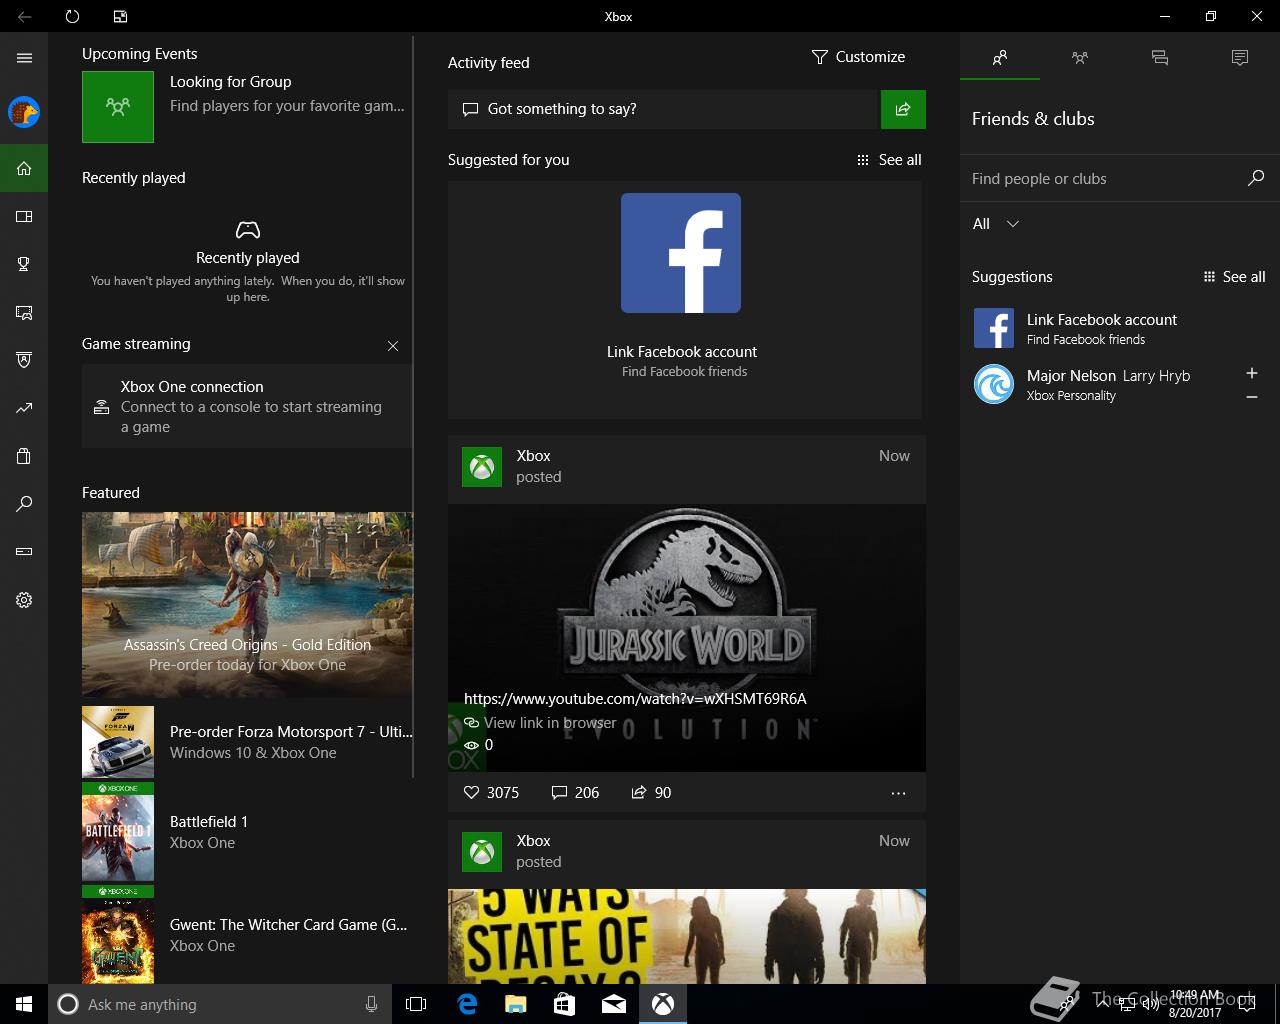Viewport: 1280px width, 1024px height.
Task: Click View link in browser
Action: click(550, 722)
